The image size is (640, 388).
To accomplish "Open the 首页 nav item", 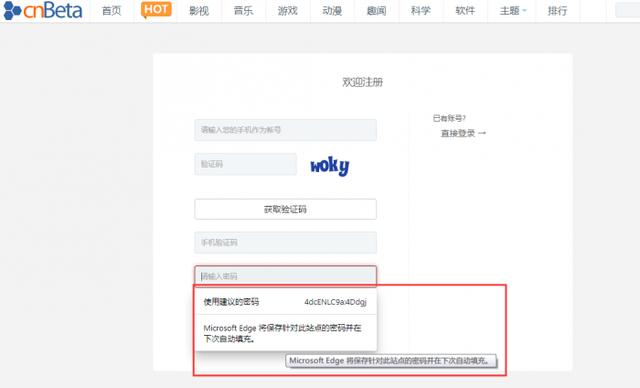I will 111,11.
